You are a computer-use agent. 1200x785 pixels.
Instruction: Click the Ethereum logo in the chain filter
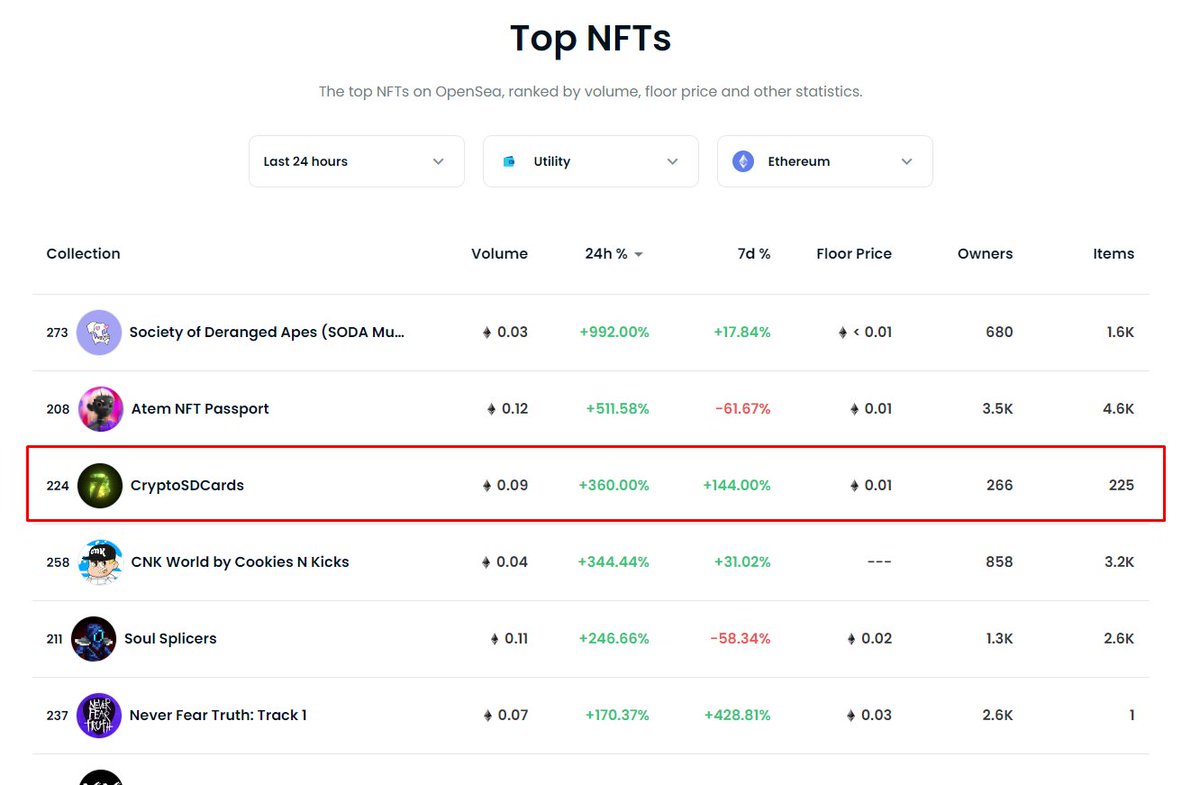tap(743, 161)
